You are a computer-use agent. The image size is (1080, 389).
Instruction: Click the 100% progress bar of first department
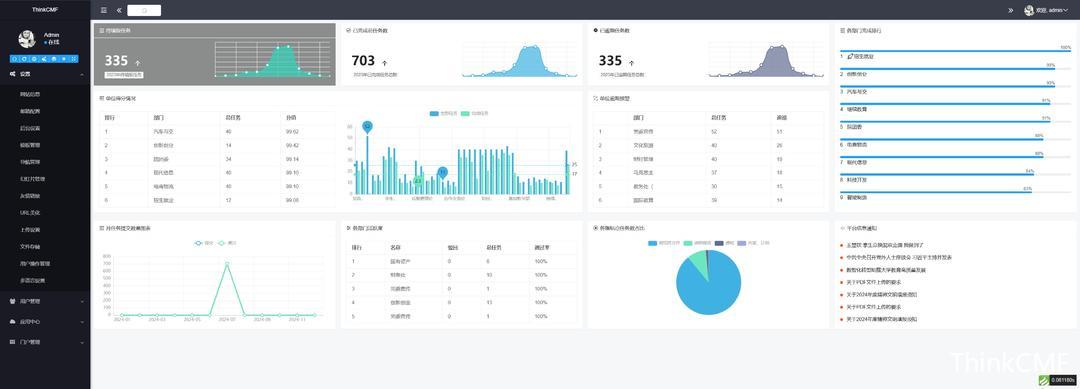tap(955, 51)
